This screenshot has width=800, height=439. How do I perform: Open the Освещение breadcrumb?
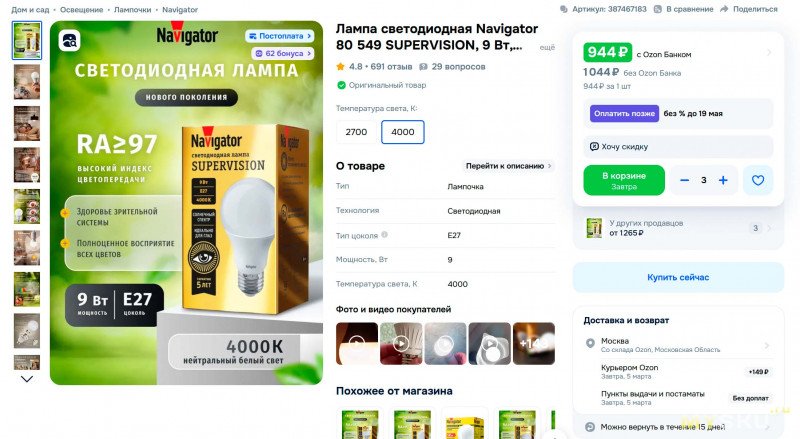(x=82, y=10)
